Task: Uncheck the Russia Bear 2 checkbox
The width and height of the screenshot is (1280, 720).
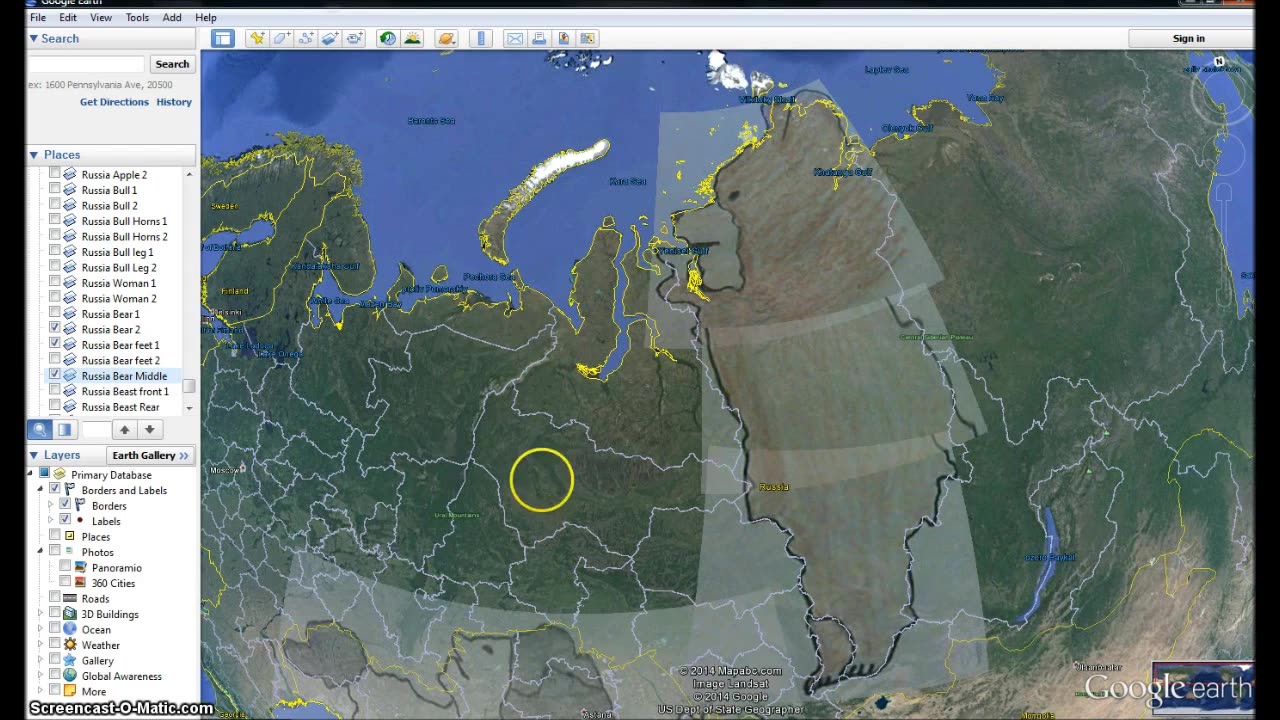Action: [x=55, y=328]
